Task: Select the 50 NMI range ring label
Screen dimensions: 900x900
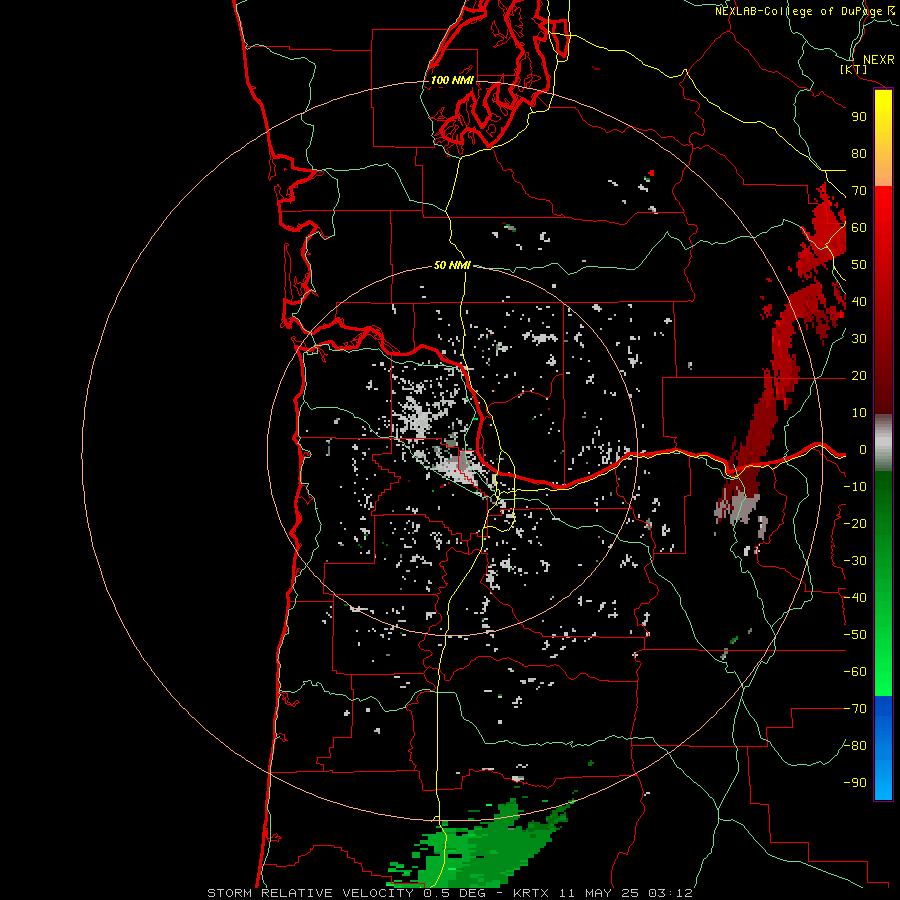Action: click(452, 265)
